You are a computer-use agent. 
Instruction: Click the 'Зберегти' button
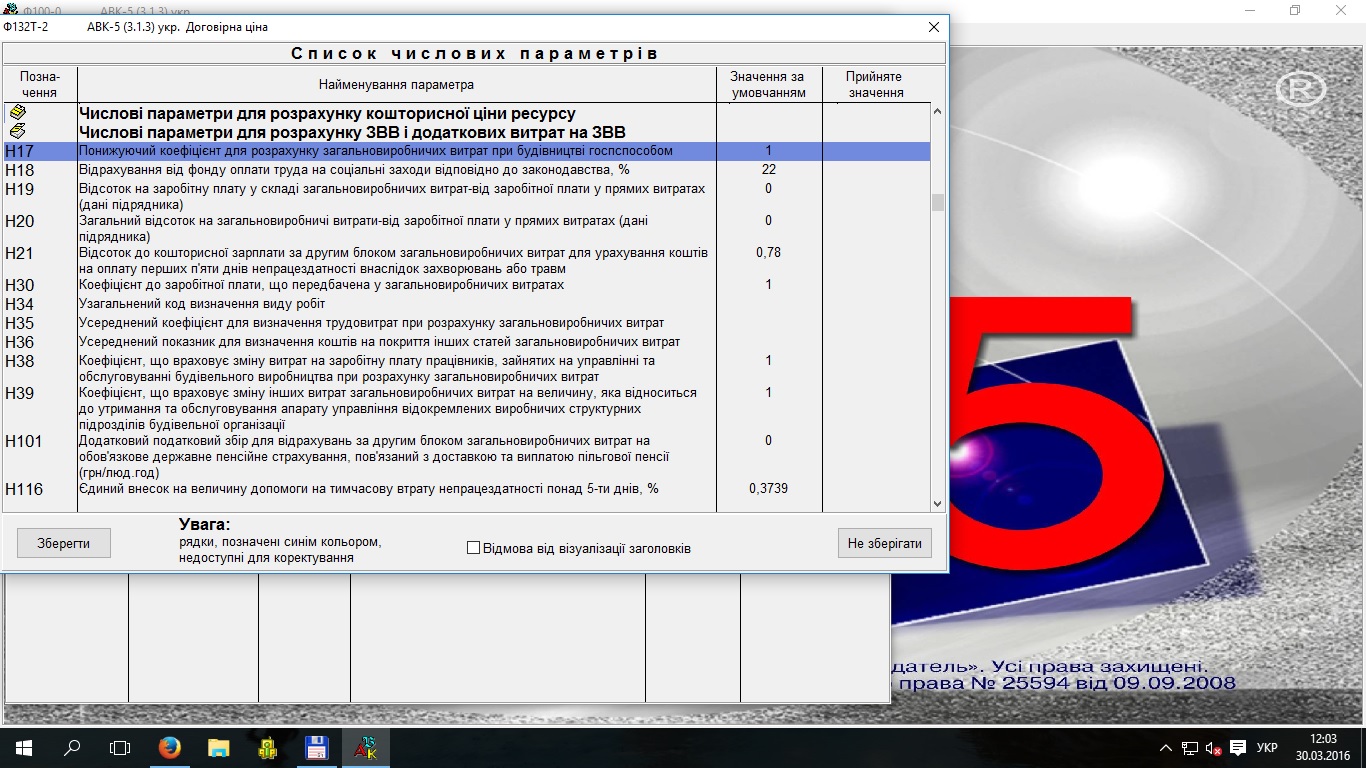64,543
